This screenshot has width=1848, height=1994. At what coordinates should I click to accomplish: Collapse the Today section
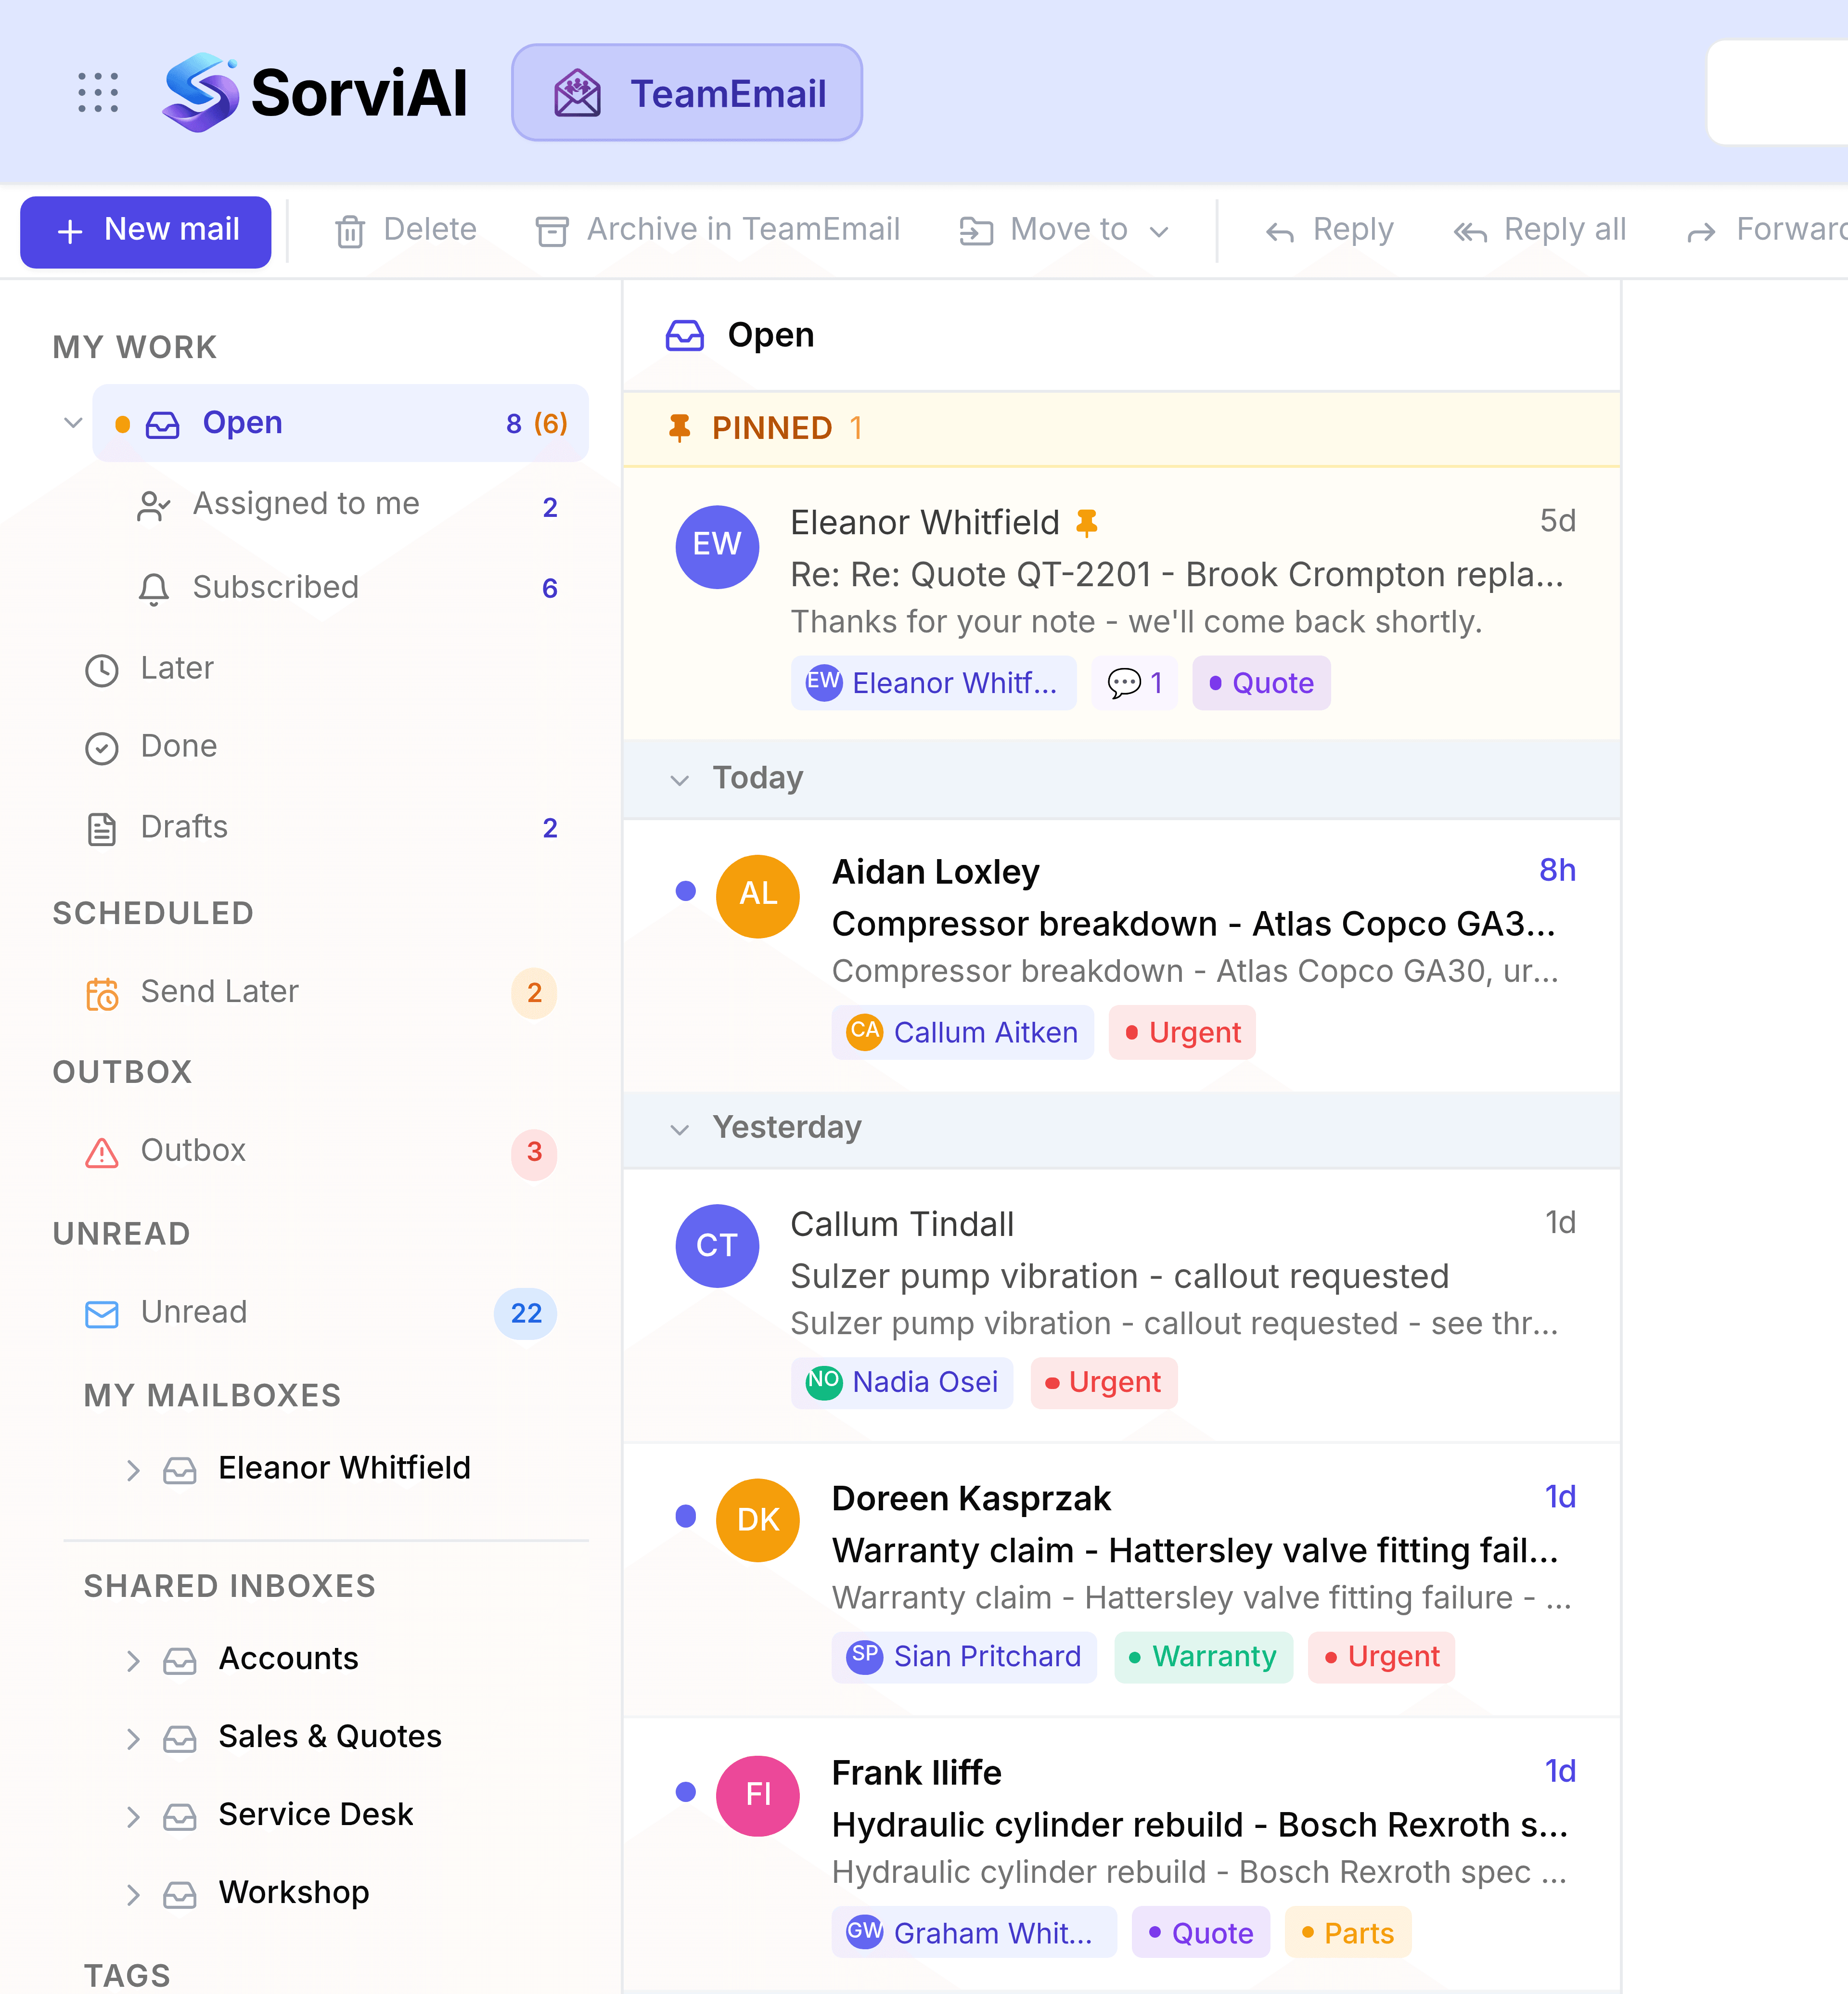pyautogui.click(x=679, y=780)
